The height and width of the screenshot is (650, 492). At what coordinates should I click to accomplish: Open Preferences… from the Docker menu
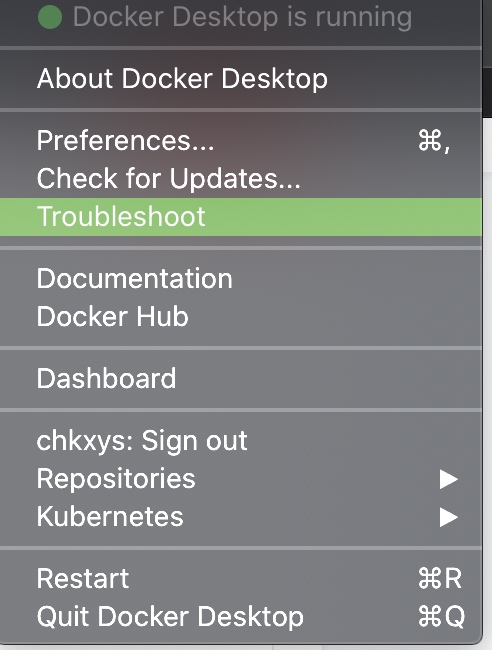pos(241,141)
